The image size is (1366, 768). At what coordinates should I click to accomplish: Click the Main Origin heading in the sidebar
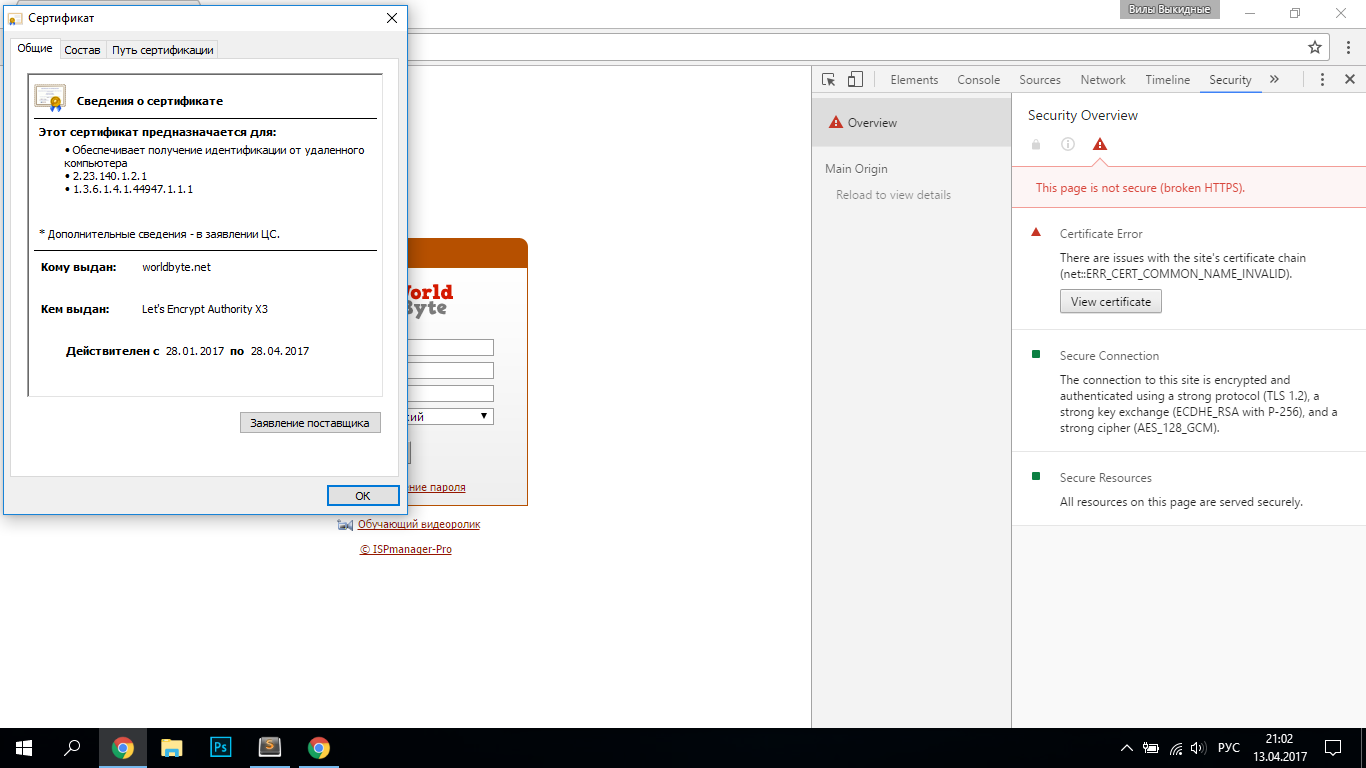pyautogui.click(x=856, y=169)
